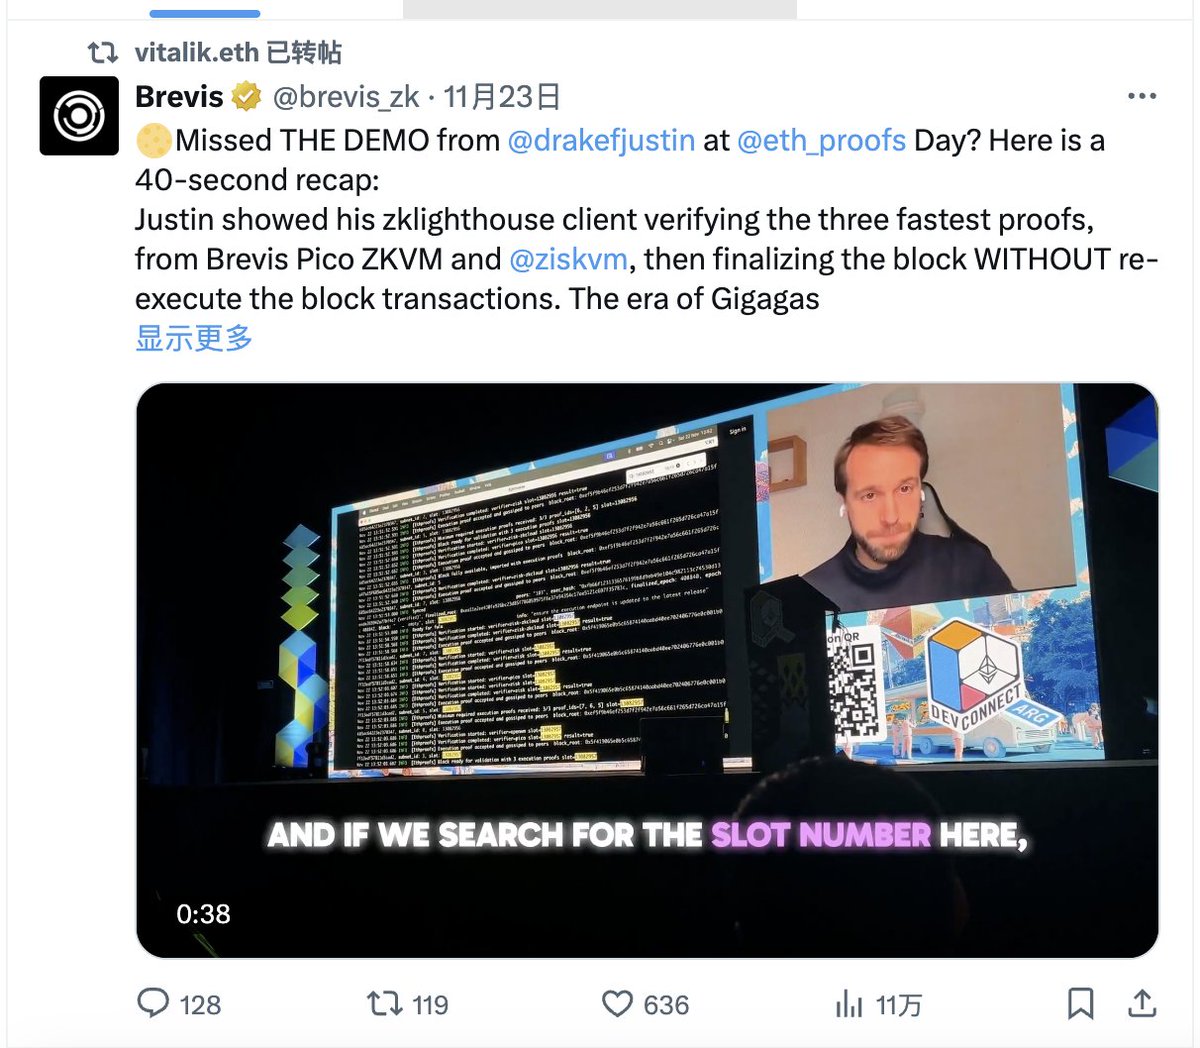Open the vitalik.eth 已转帖 link
Screen dimensions: 1200x1048
[x=238, y=52]
